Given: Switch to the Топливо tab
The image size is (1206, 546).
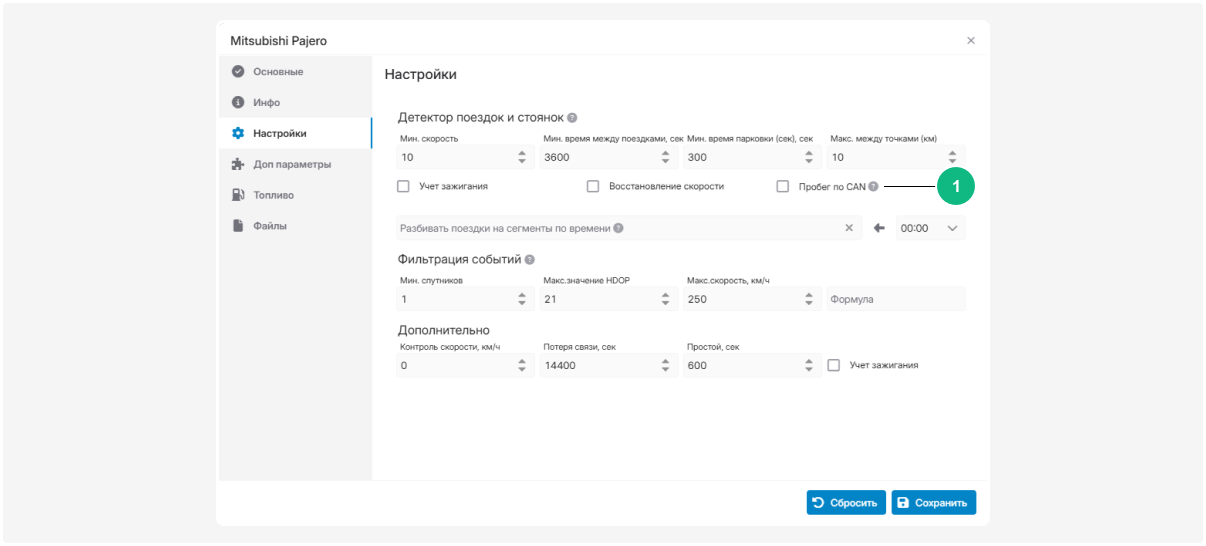Looking at the screenshot, I should click(273, 195).
